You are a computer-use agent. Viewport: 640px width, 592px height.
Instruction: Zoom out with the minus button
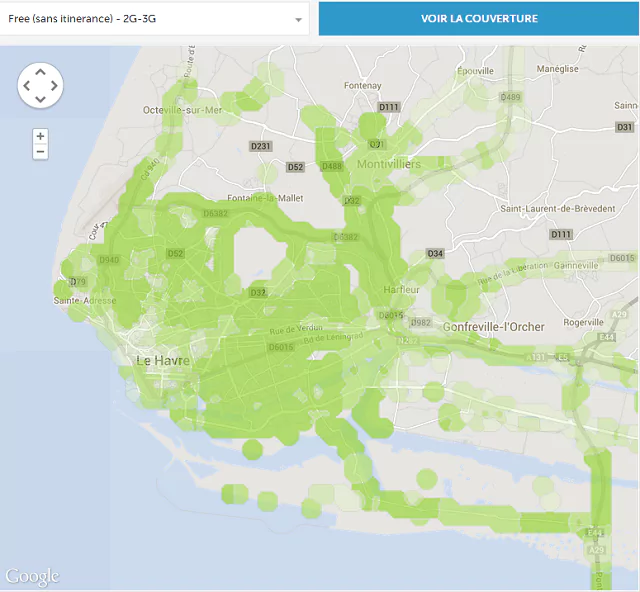(x=40, y=152)
